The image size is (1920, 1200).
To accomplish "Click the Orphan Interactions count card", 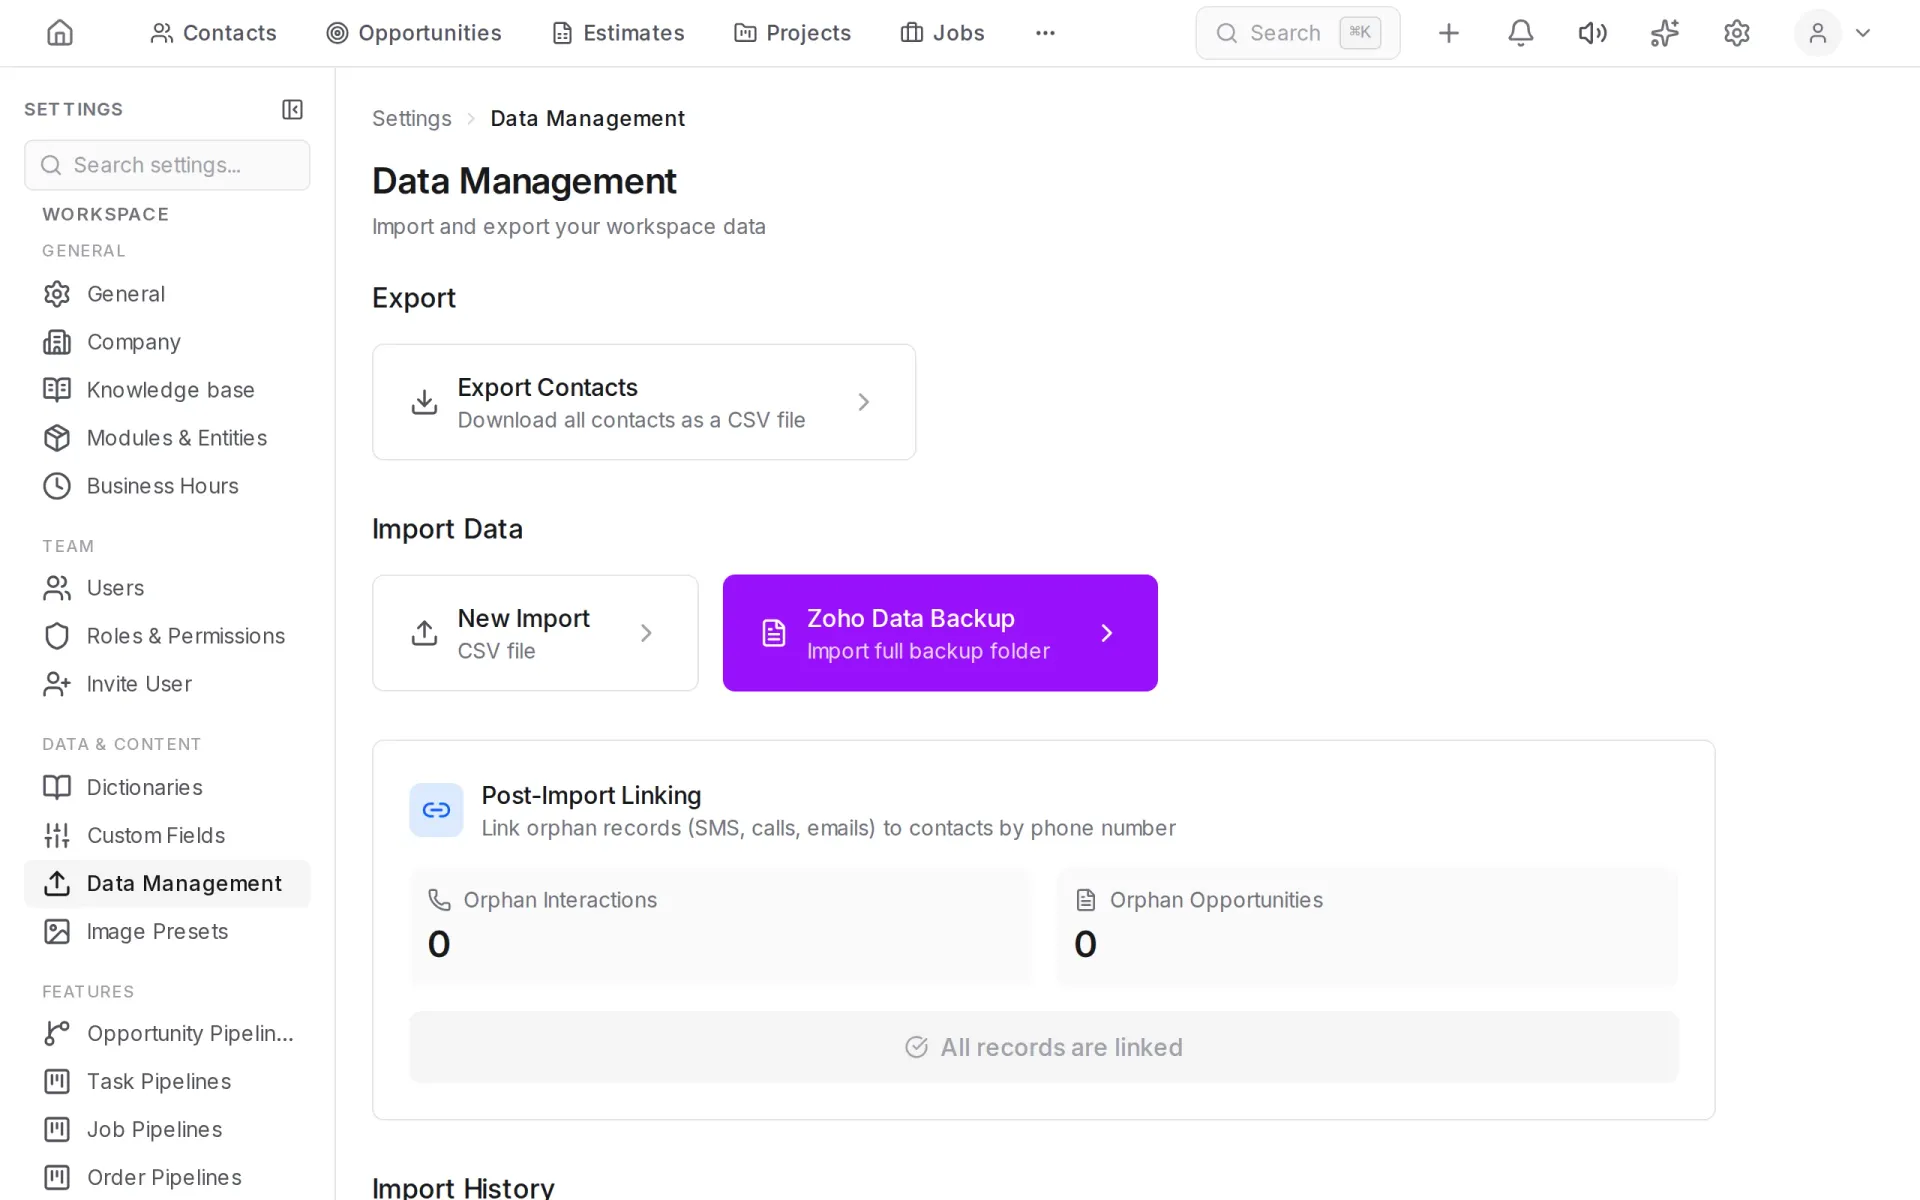I will click(x=720, y=927).
